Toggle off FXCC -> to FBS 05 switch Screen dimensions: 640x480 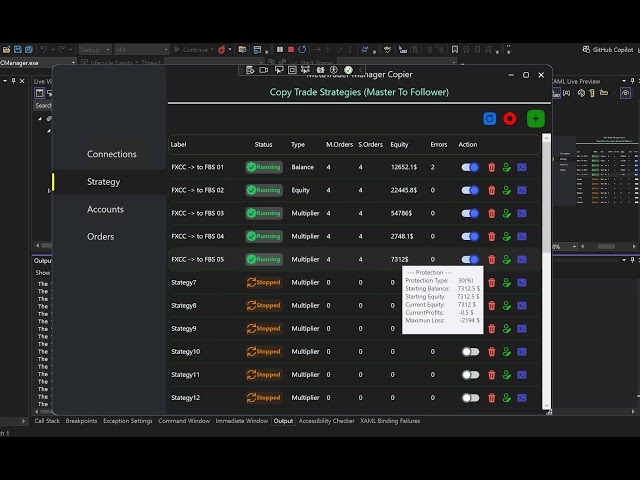point(470,260)
